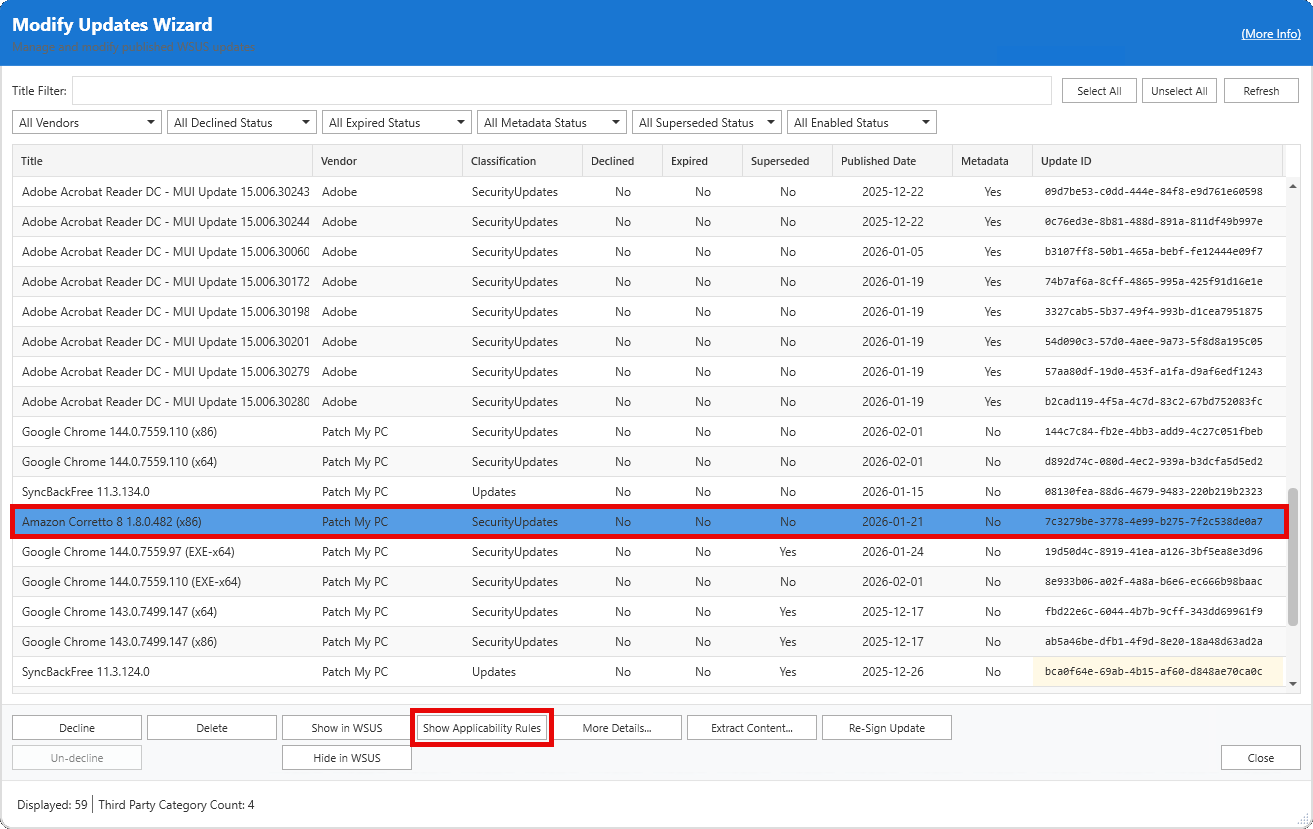Expand the All Enabled Status dropdown
The width and height of the screenshot is (1313, 829).
tap(861, 121)
